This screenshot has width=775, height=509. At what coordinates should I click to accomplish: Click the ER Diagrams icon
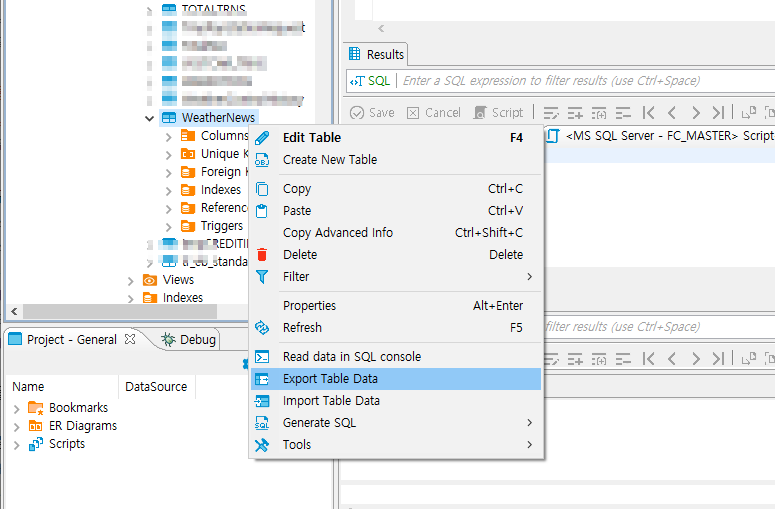[x=36, y=426]
